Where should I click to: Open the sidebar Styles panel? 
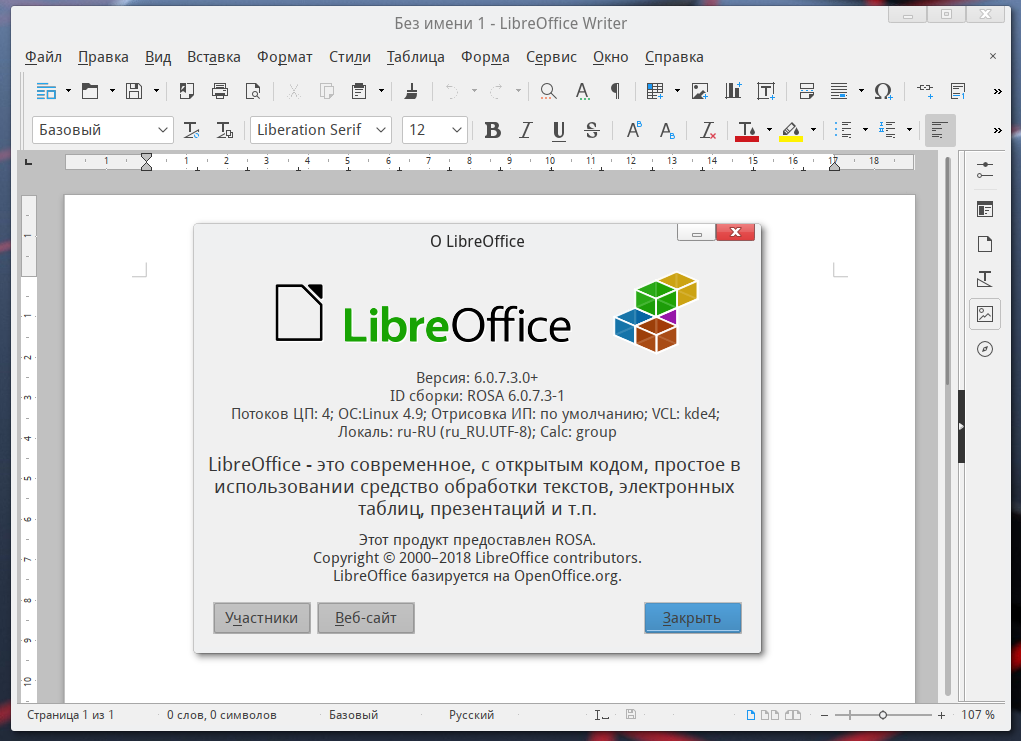tap(985, 279)
